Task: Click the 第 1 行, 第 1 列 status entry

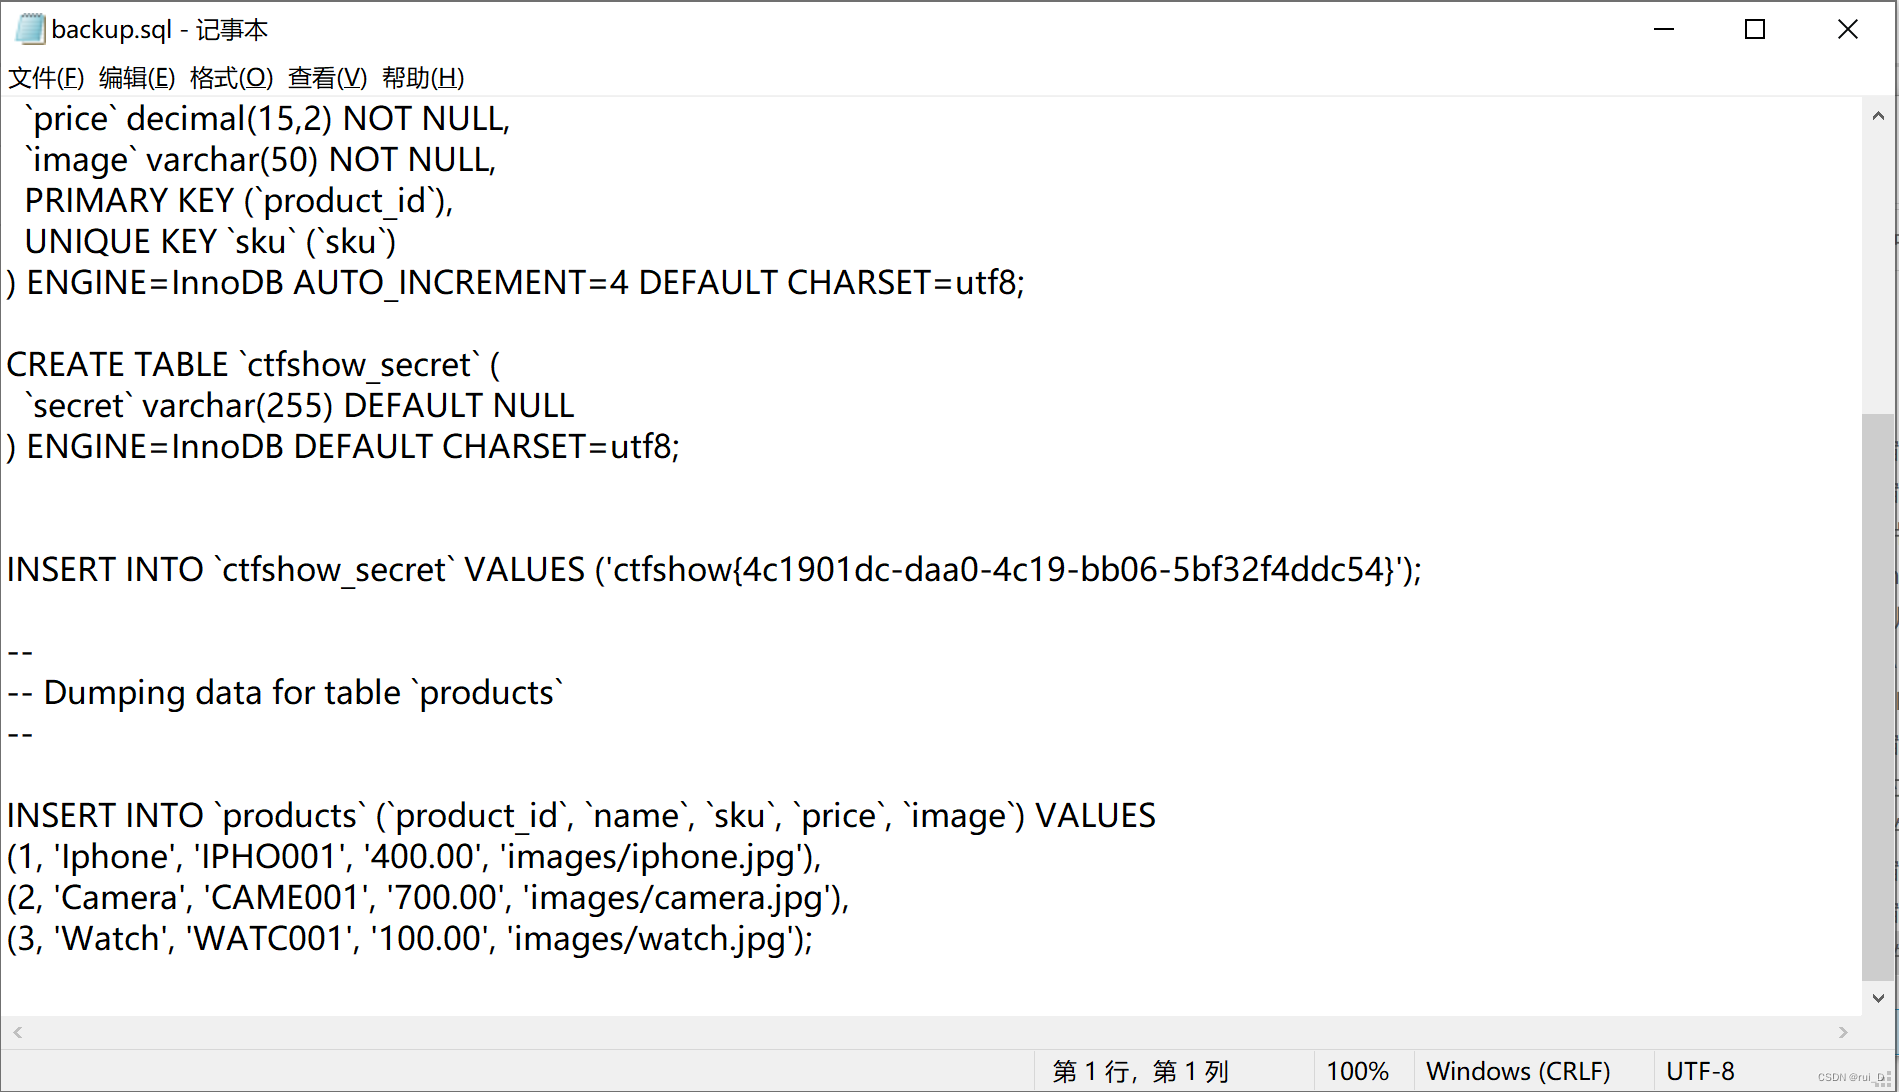Action: (1141, 1071)
